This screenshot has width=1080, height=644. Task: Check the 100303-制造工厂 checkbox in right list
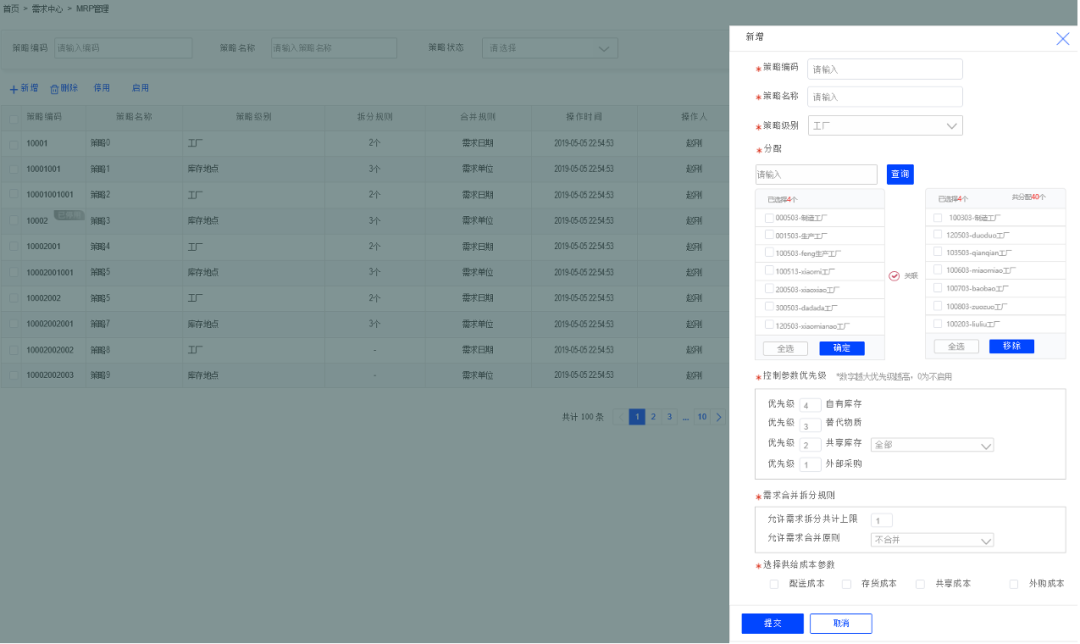point(937,218)
